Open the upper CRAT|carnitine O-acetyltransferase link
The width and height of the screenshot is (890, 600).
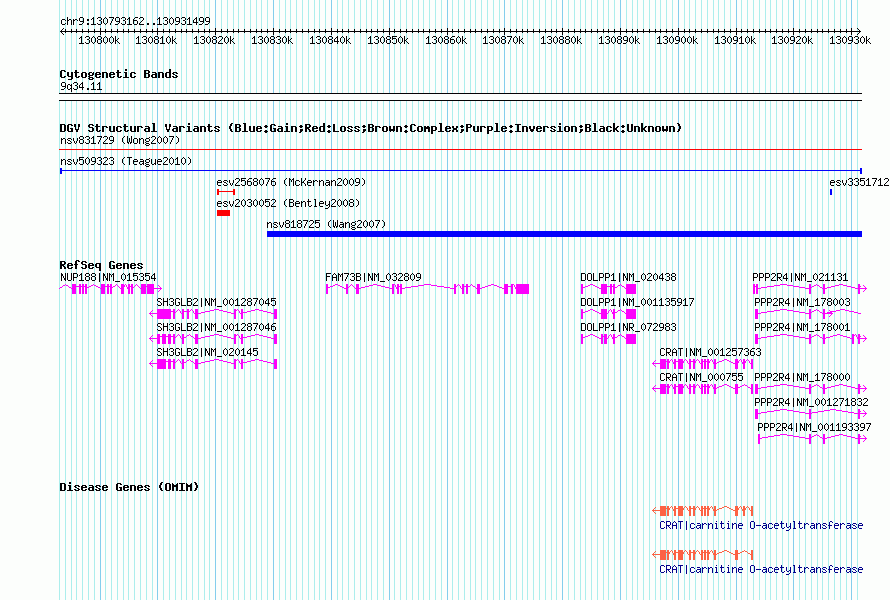(761, 525)
